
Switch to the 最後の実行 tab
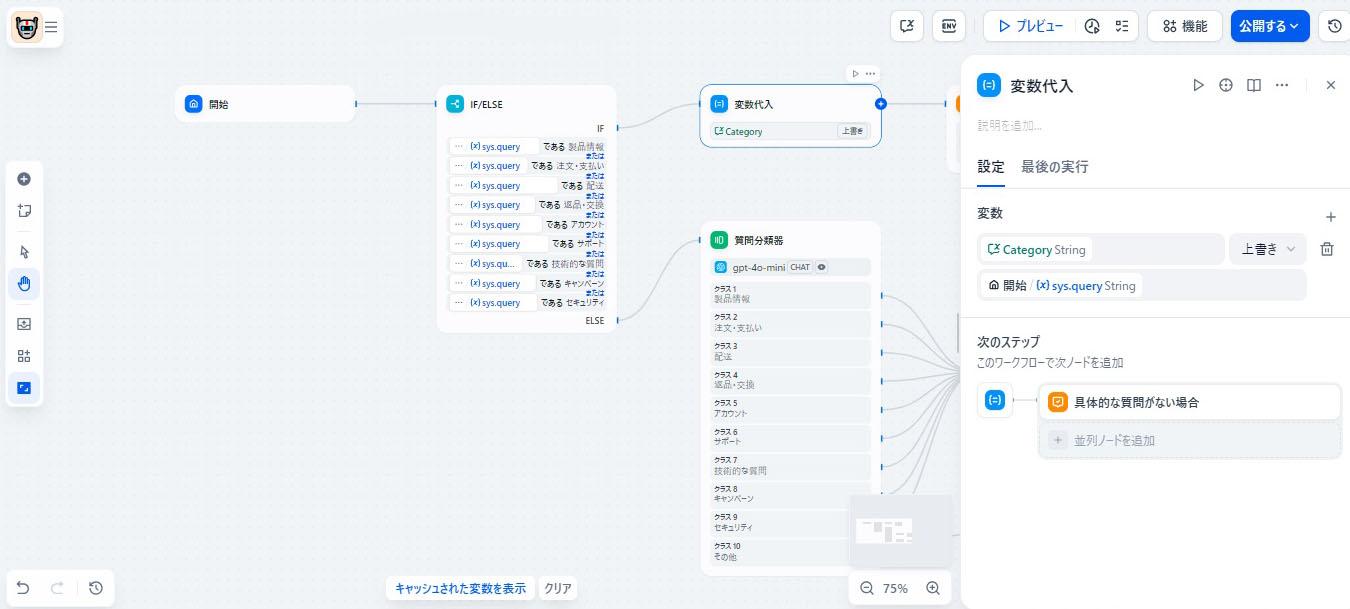coord(1054,167)
